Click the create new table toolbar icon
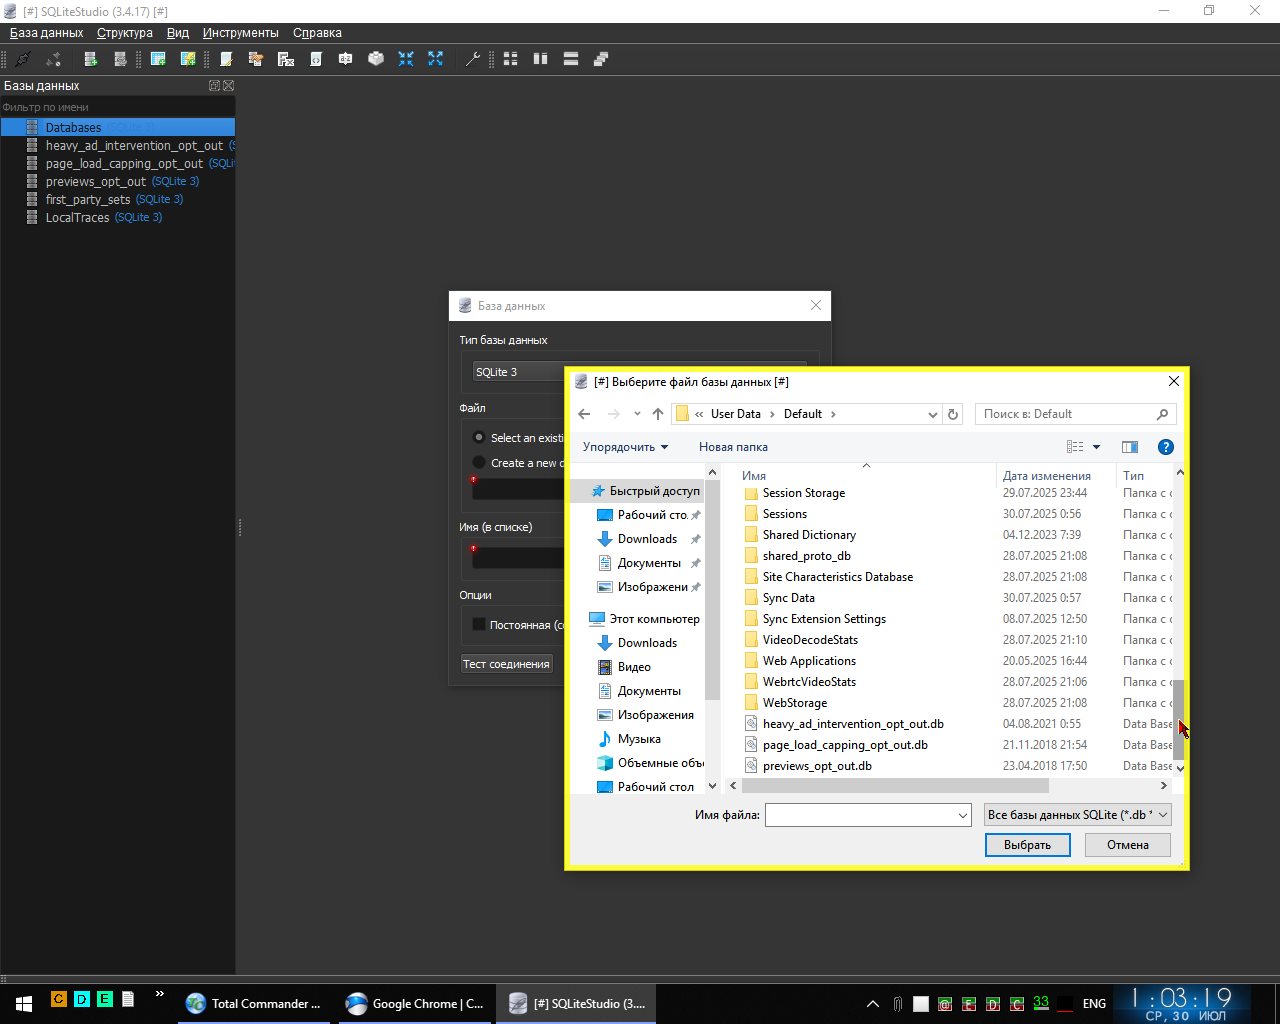The height and width of the screenshot is (1024, 1280). click(x=158, y=59)
